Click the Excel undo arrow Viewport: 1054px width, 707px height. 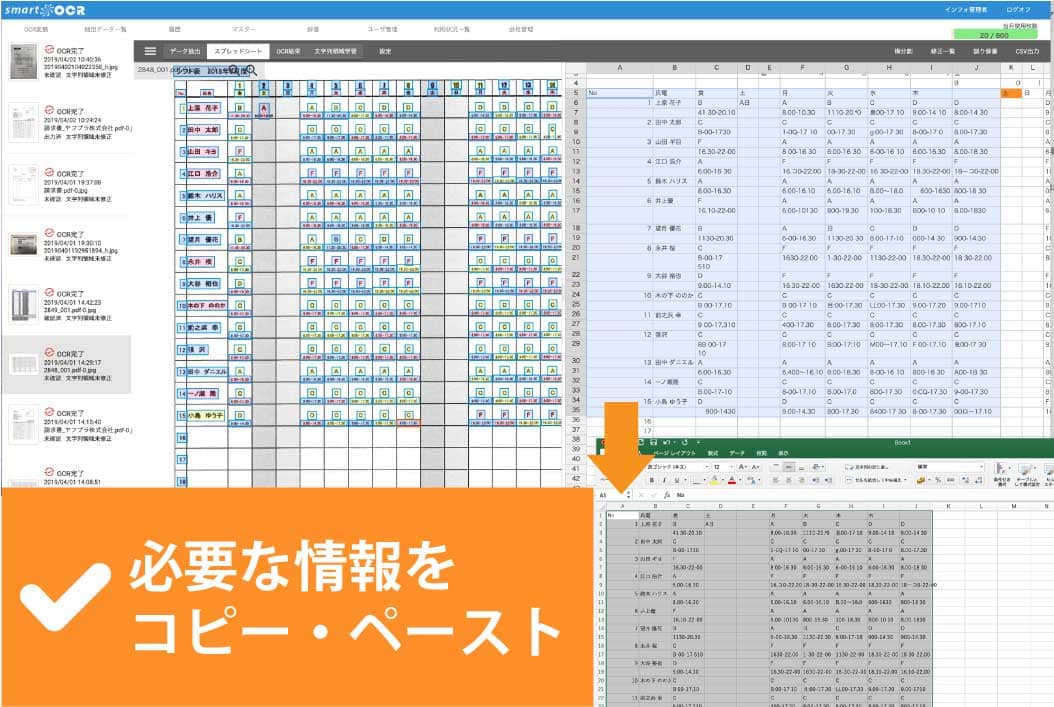tap(666, 442)
